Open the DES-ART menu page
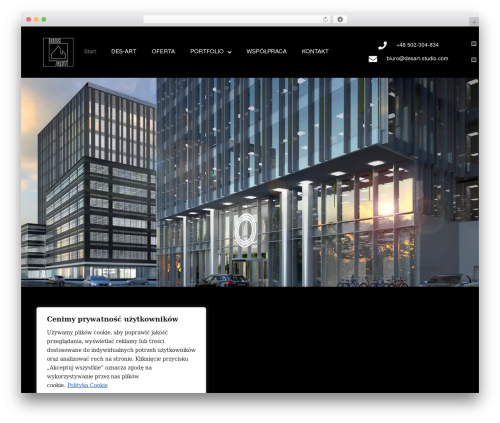The image size is (500, 423). coord(124,51)
